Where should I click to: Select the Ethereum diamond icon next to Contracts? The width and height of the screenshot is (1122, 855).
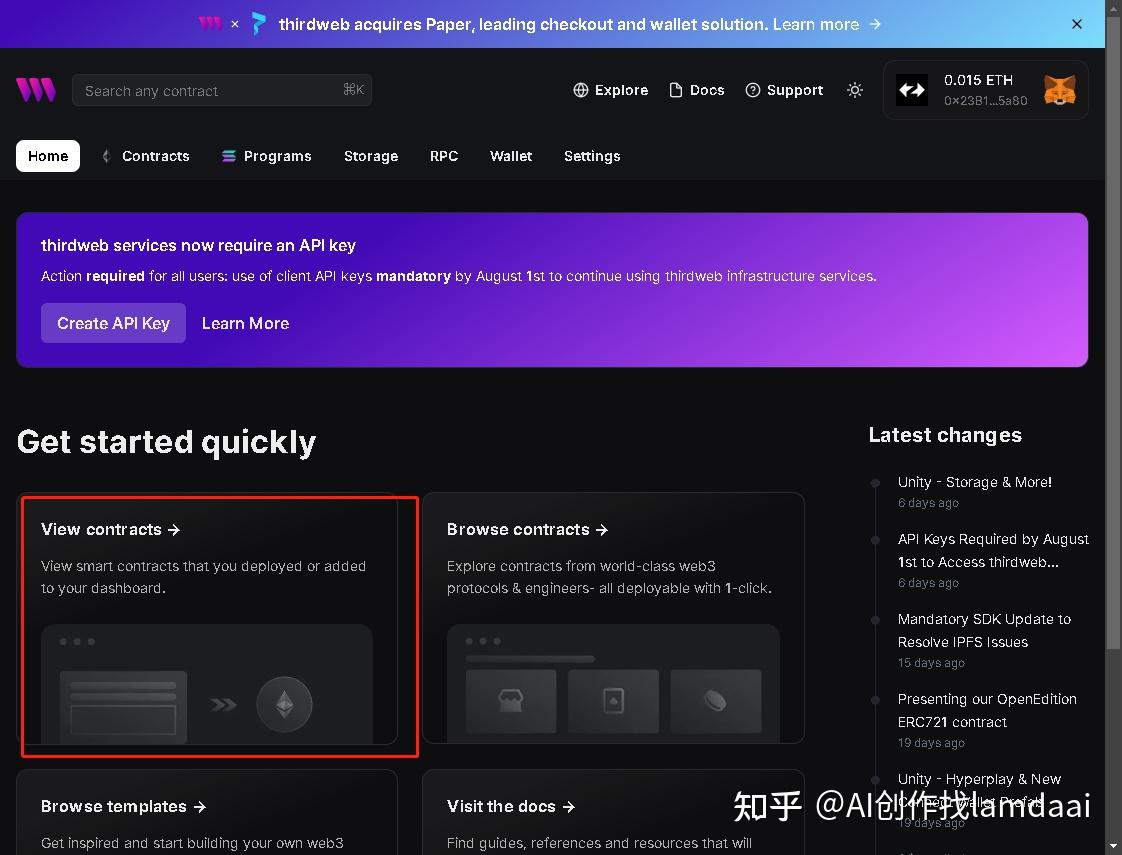click(105, 156)
